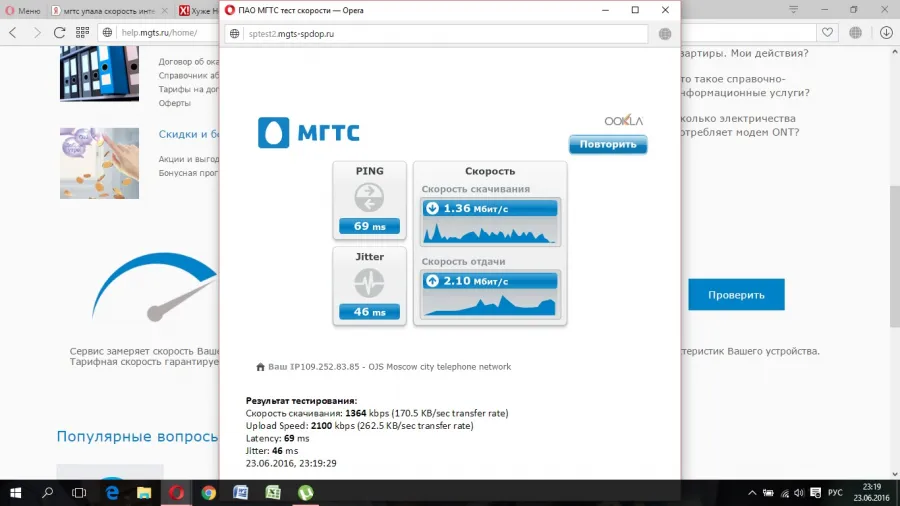Click the download speed arrow icon
The height and width of the screenshot is (506, 900).
[x=433, y=208]
